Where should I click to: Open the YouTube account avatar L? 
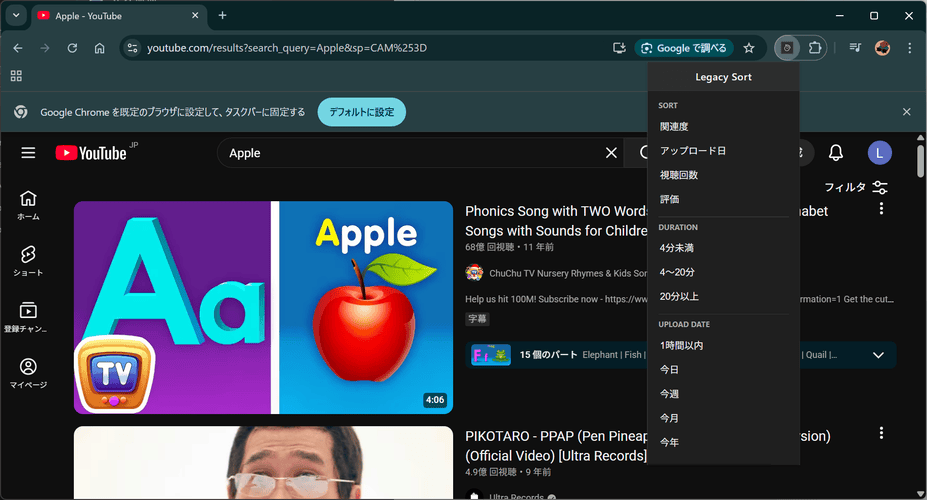click(880, 153)
